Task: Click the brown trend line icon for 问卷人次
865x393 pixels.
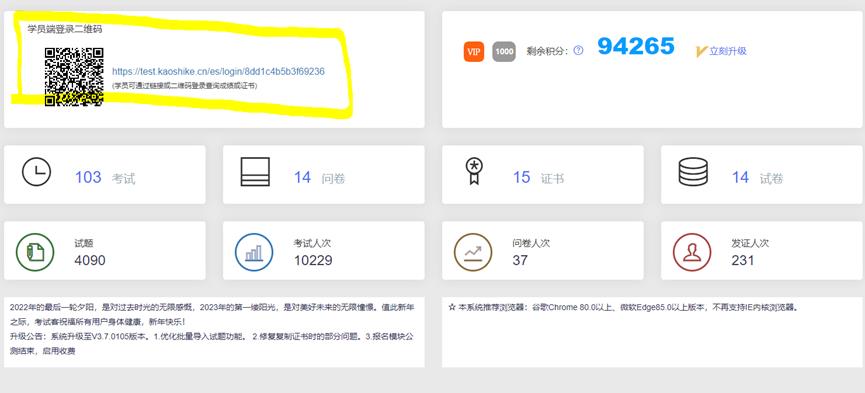Action: tap(473, 252)
